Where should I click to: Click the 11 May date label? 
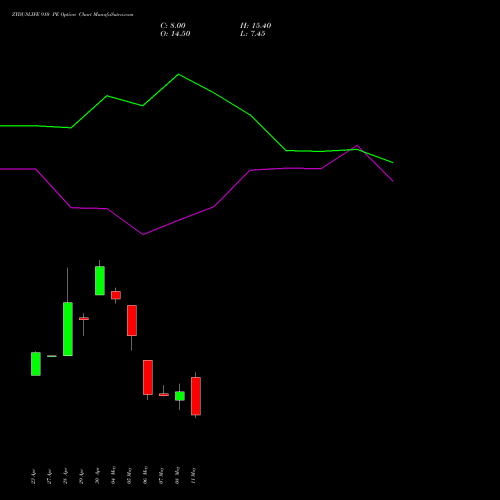(x=193, y=475)
